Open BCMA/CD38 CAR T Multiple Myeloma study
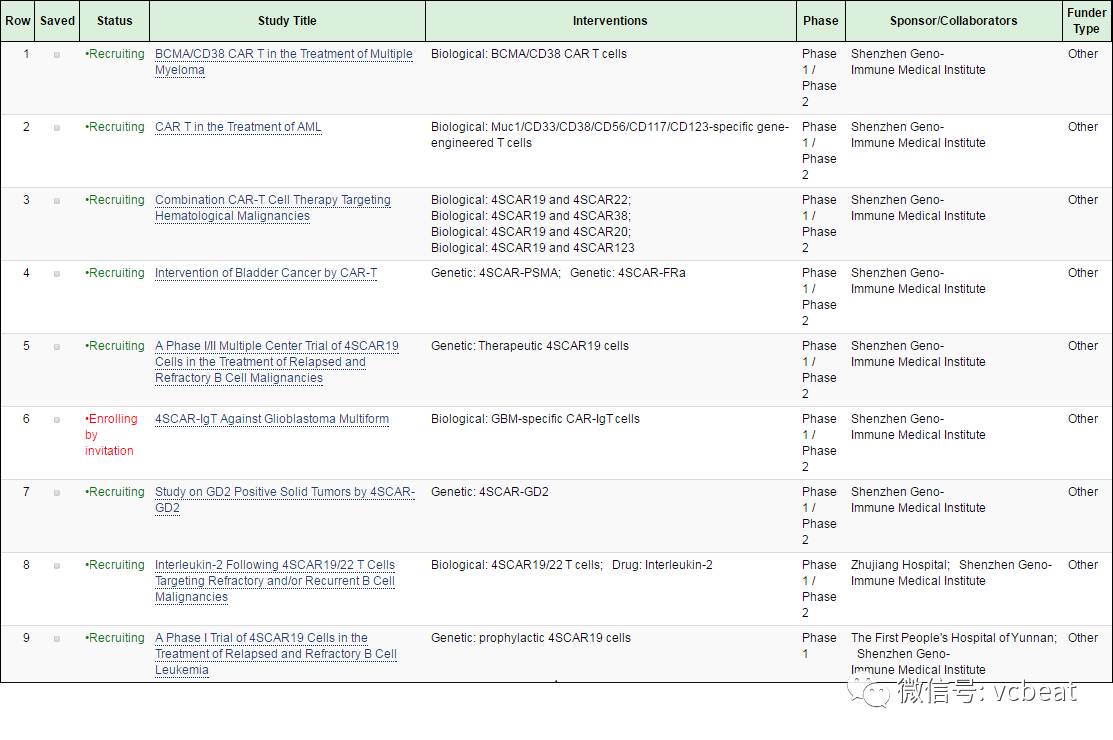 (283, 62)
